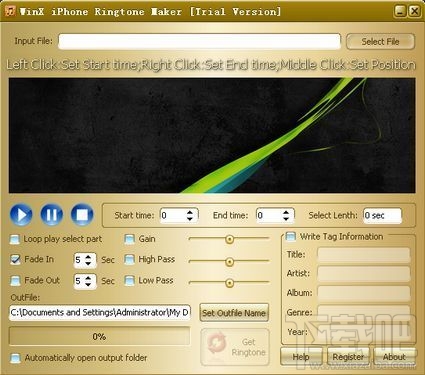Open the Register button

coord(348,357)
